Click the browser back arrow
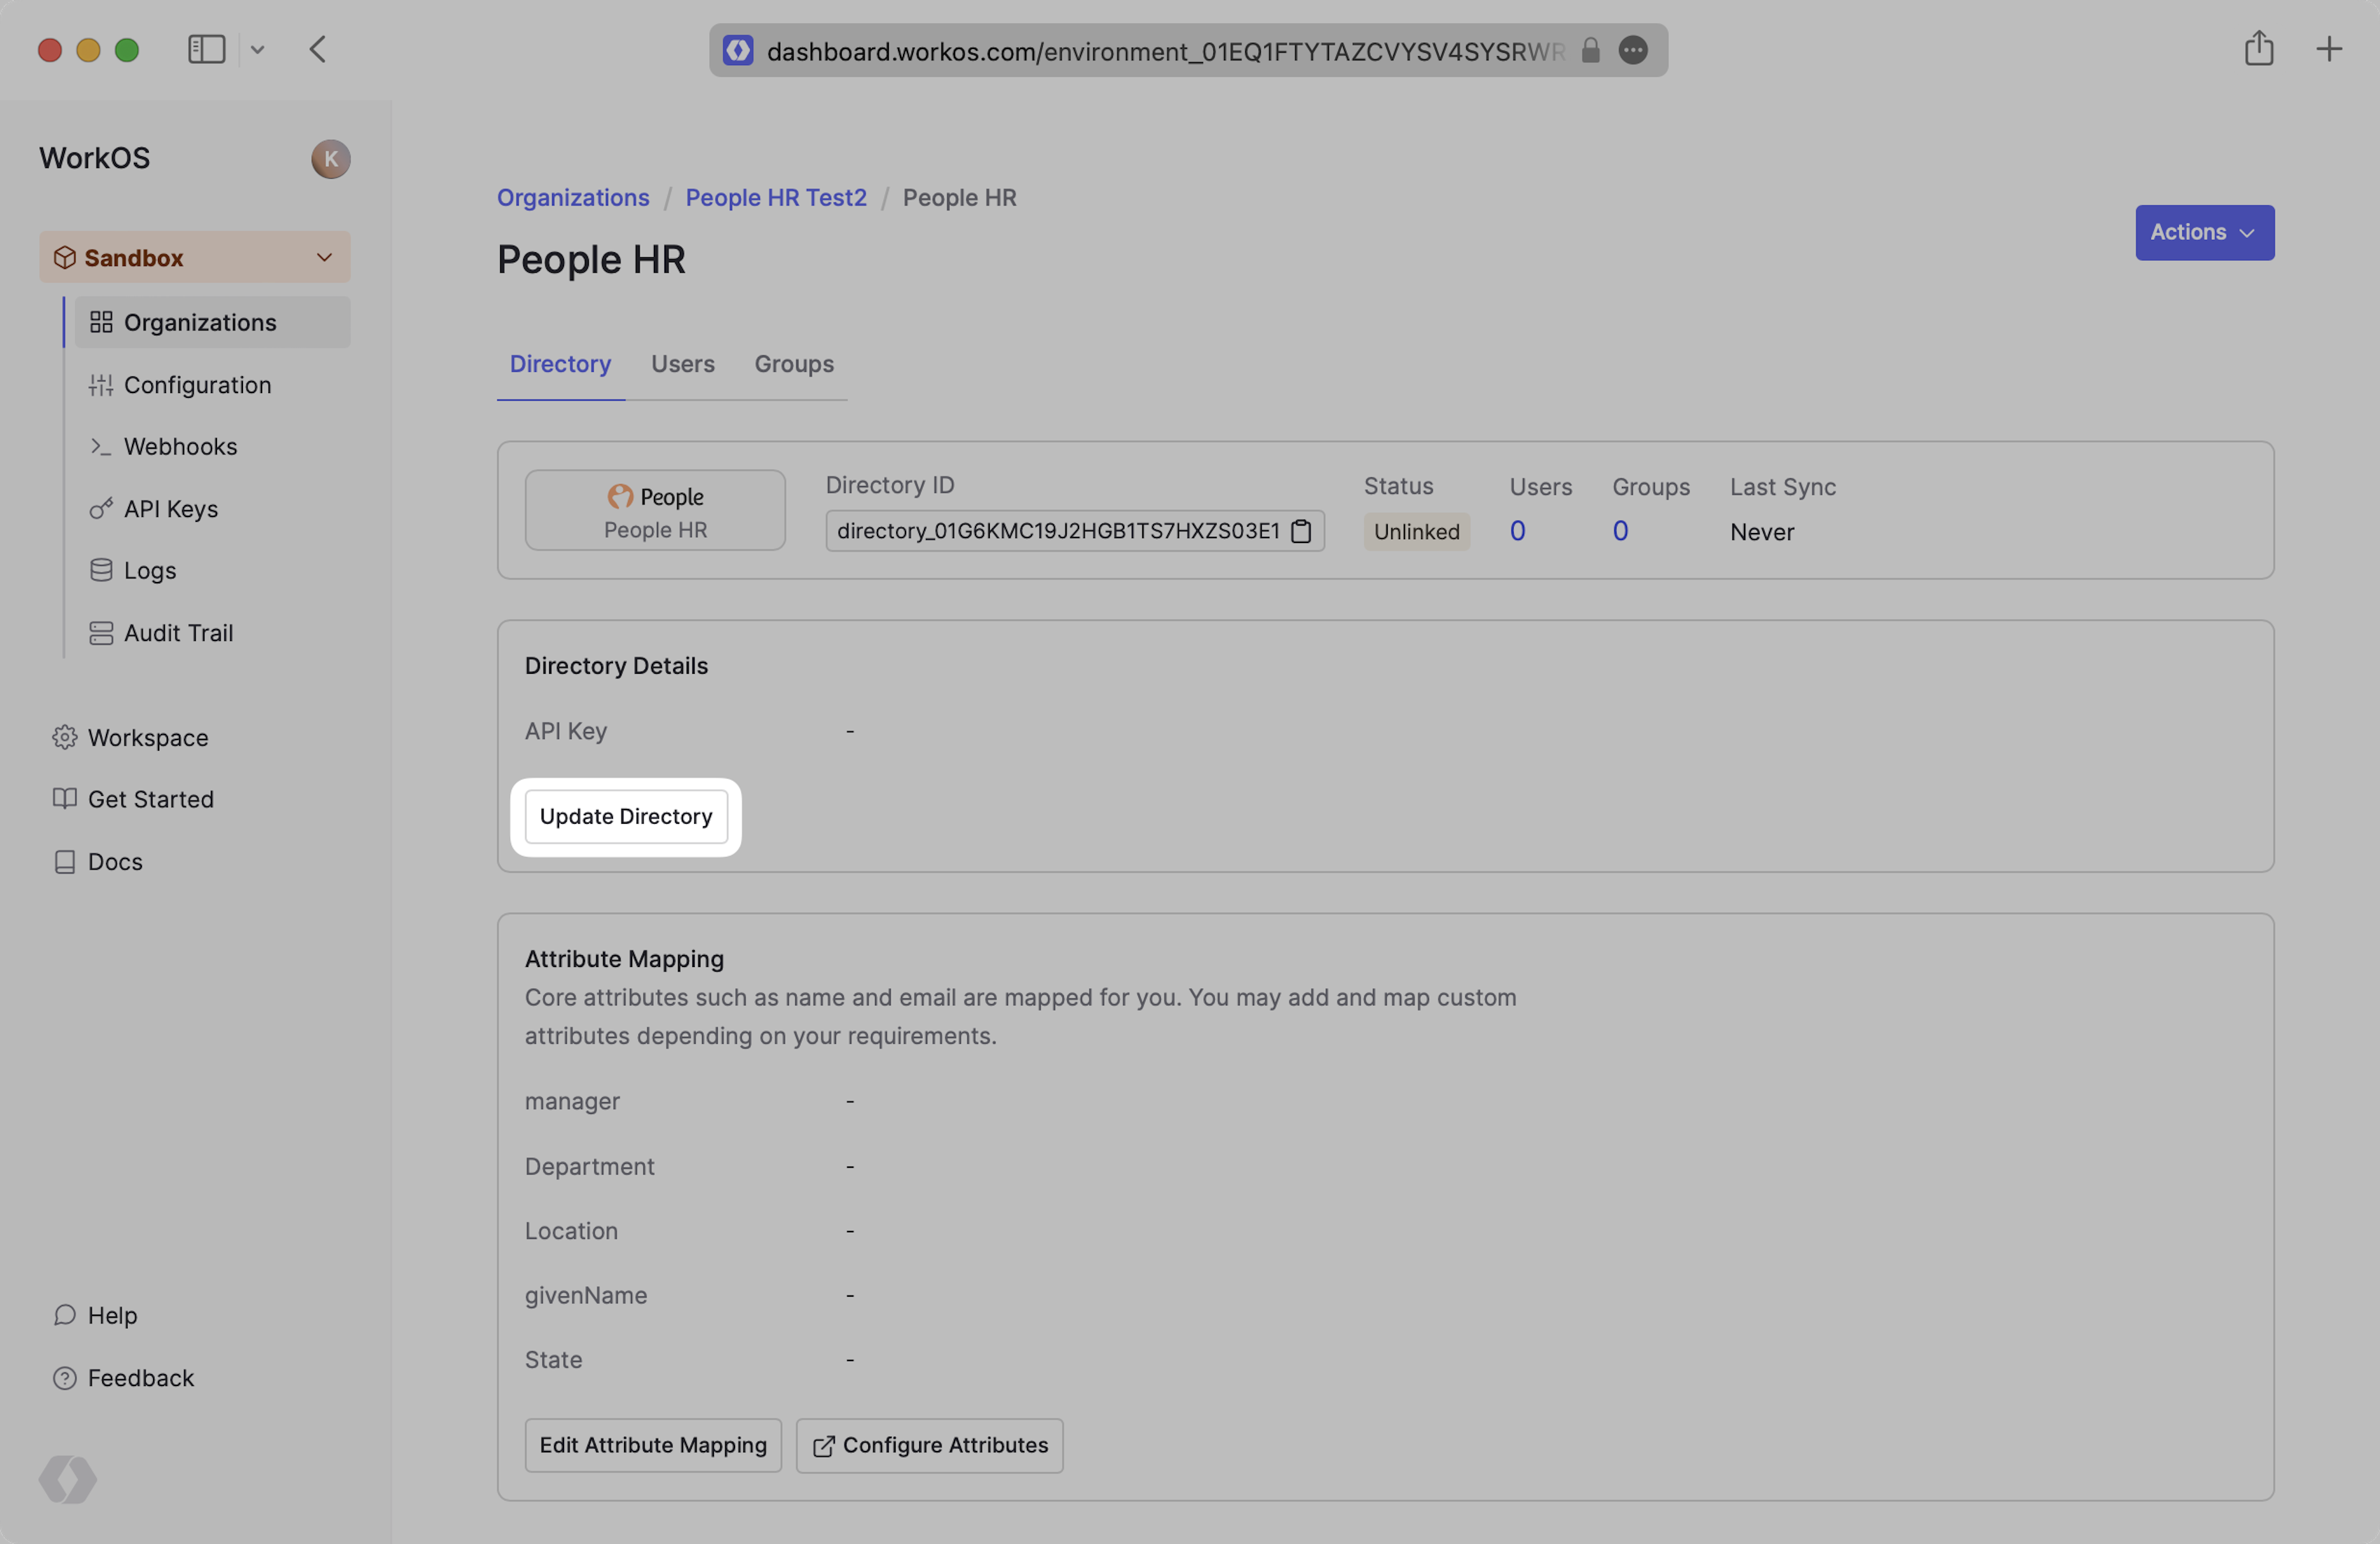 click(318, 49)
